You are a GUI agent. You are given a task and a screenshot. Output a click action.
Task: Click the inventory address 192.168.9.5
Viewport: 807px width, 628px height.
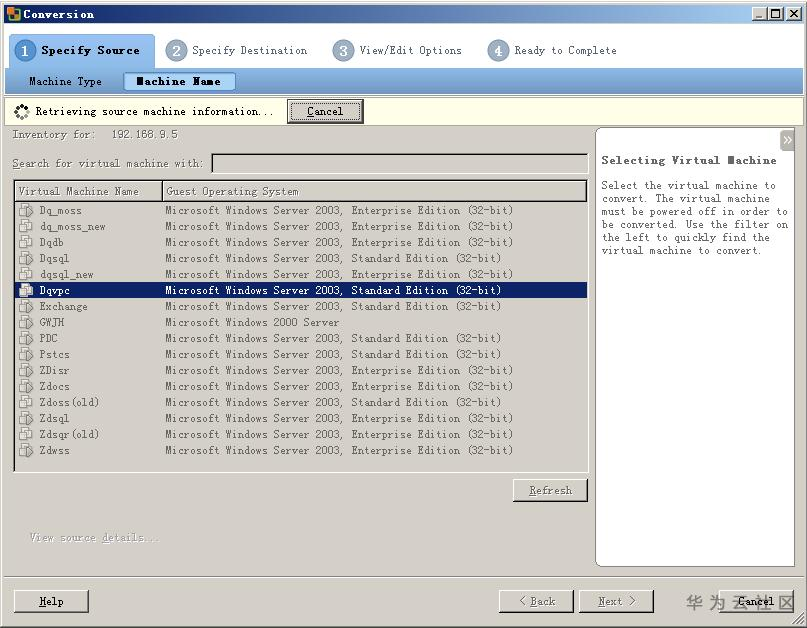145,134
